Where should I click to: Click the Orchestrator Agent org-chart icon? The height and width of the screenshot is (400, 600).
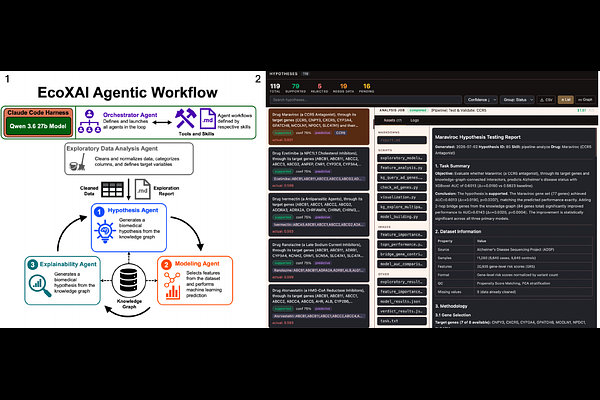[89, 122]
